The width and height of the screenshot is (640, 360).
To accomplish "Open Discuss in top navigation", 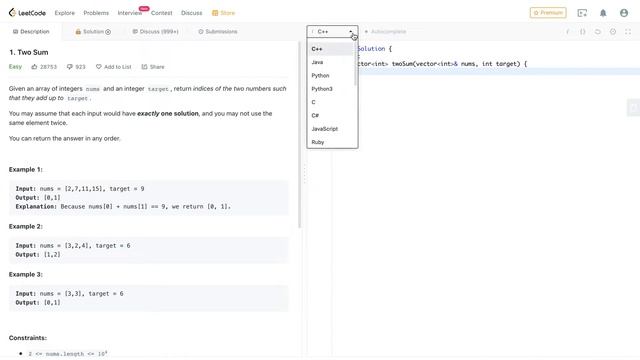I will pos(191,13).
